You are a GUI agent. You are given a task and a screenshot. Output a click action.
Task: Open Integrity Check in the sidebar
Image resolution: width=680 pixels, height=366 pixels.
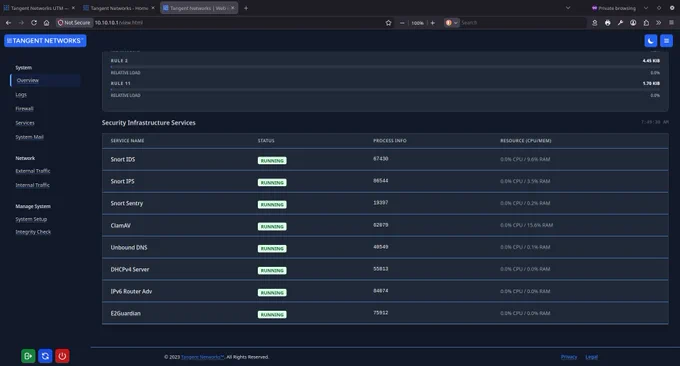pos(33,232)
